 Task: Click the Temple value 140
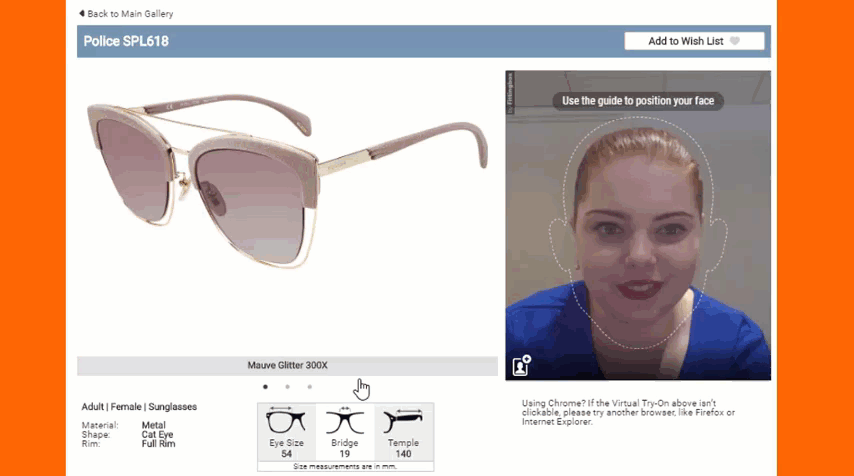pyautogui.click(x=403, y=454)
